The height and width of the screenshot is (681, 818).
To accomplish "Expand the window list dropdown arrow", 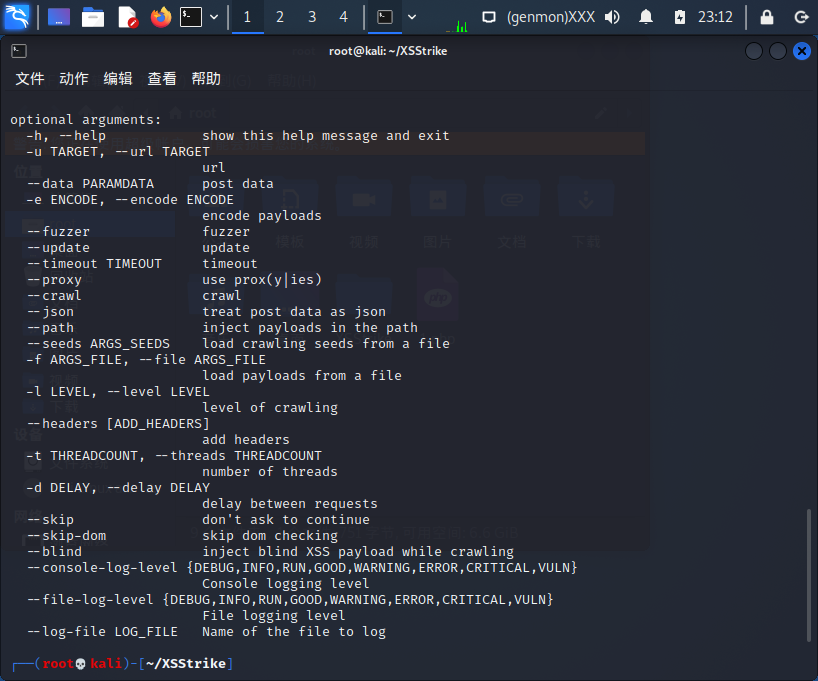I will click(412, 17).
